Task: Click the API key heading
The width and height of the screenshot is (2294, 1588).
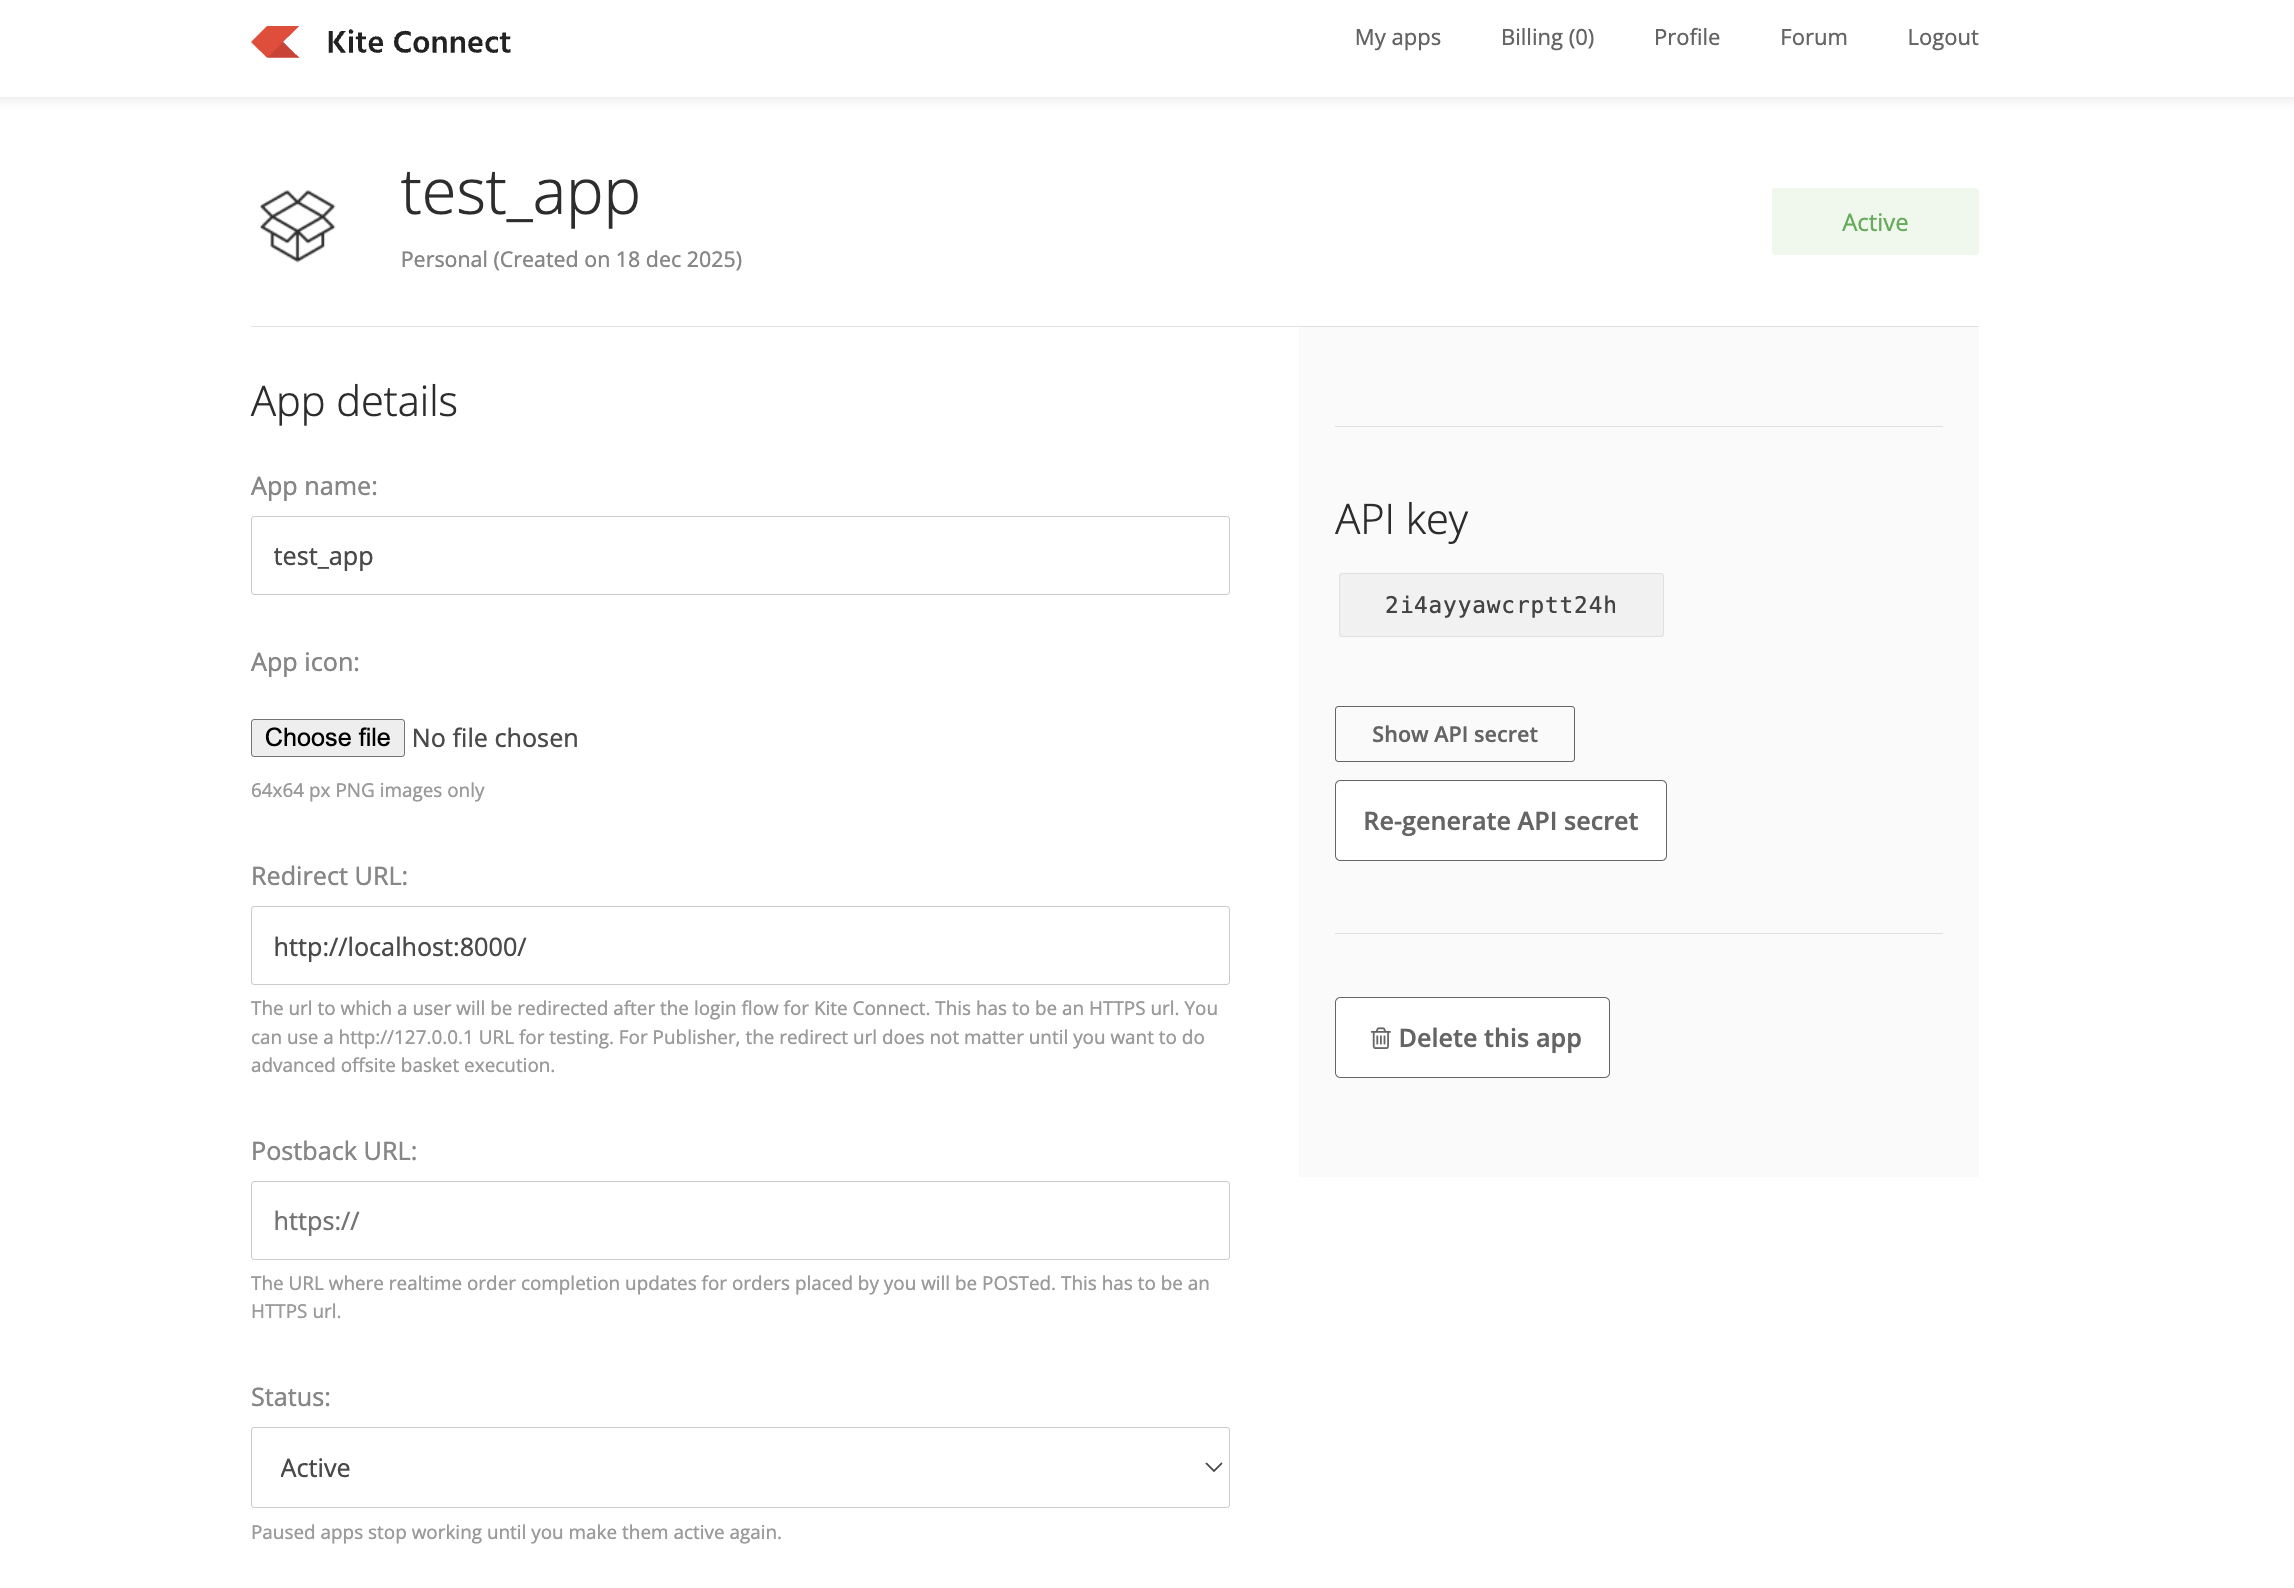Action: point(1401,520)
